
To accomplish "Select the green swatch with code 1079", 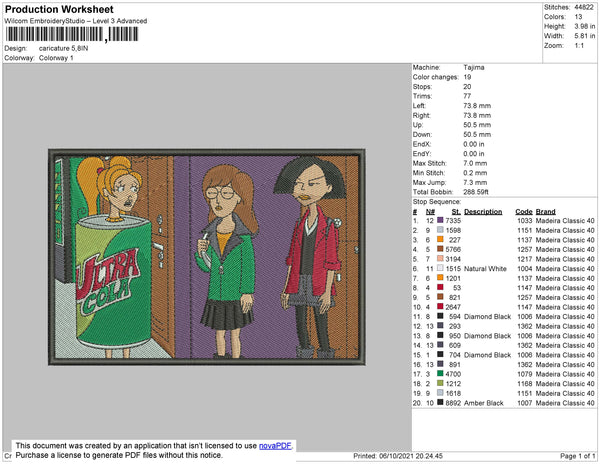I will [x=440, y=374].
